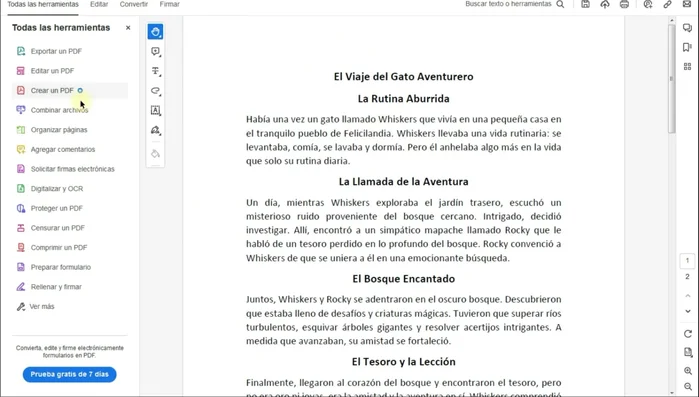The width and height of the screenshot is (699, 397).
Task: Select Comprimir un PDF tool
Action: 70,247
